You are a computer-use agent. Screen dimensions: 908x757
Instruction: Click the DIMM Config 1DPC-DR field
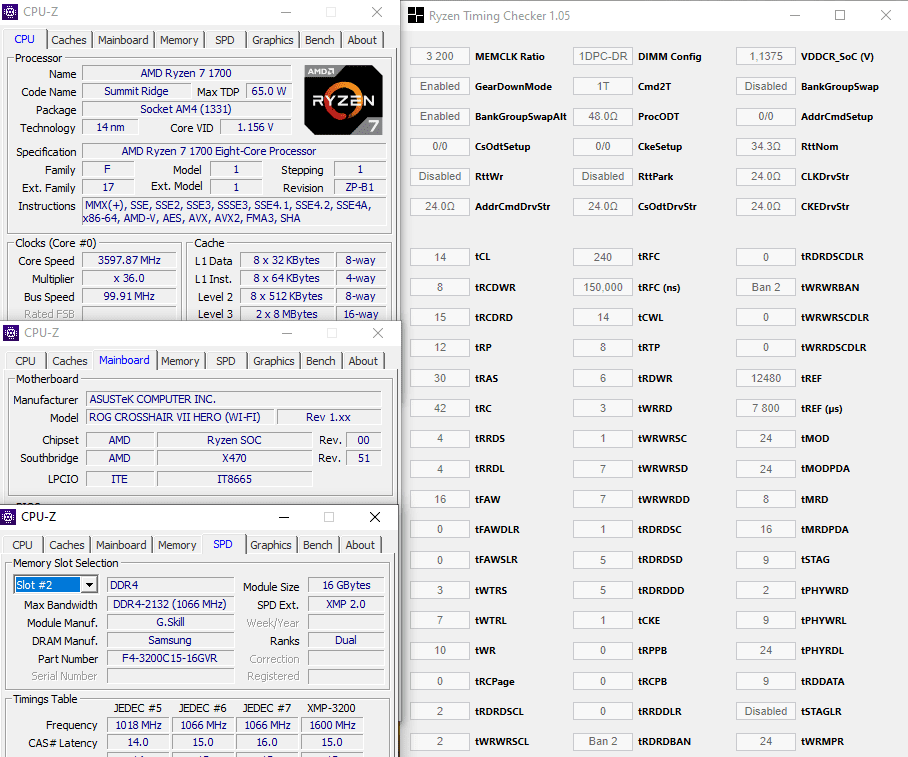603,56
